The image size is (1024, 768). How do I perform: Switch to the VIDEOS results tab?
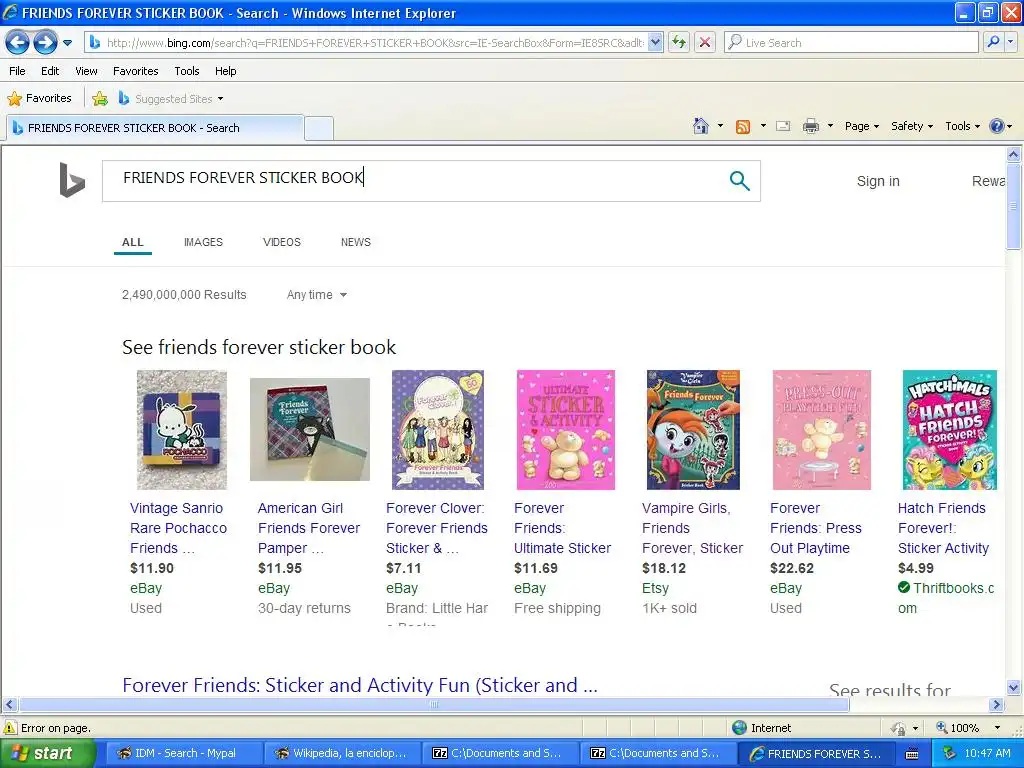pos(281,242)
